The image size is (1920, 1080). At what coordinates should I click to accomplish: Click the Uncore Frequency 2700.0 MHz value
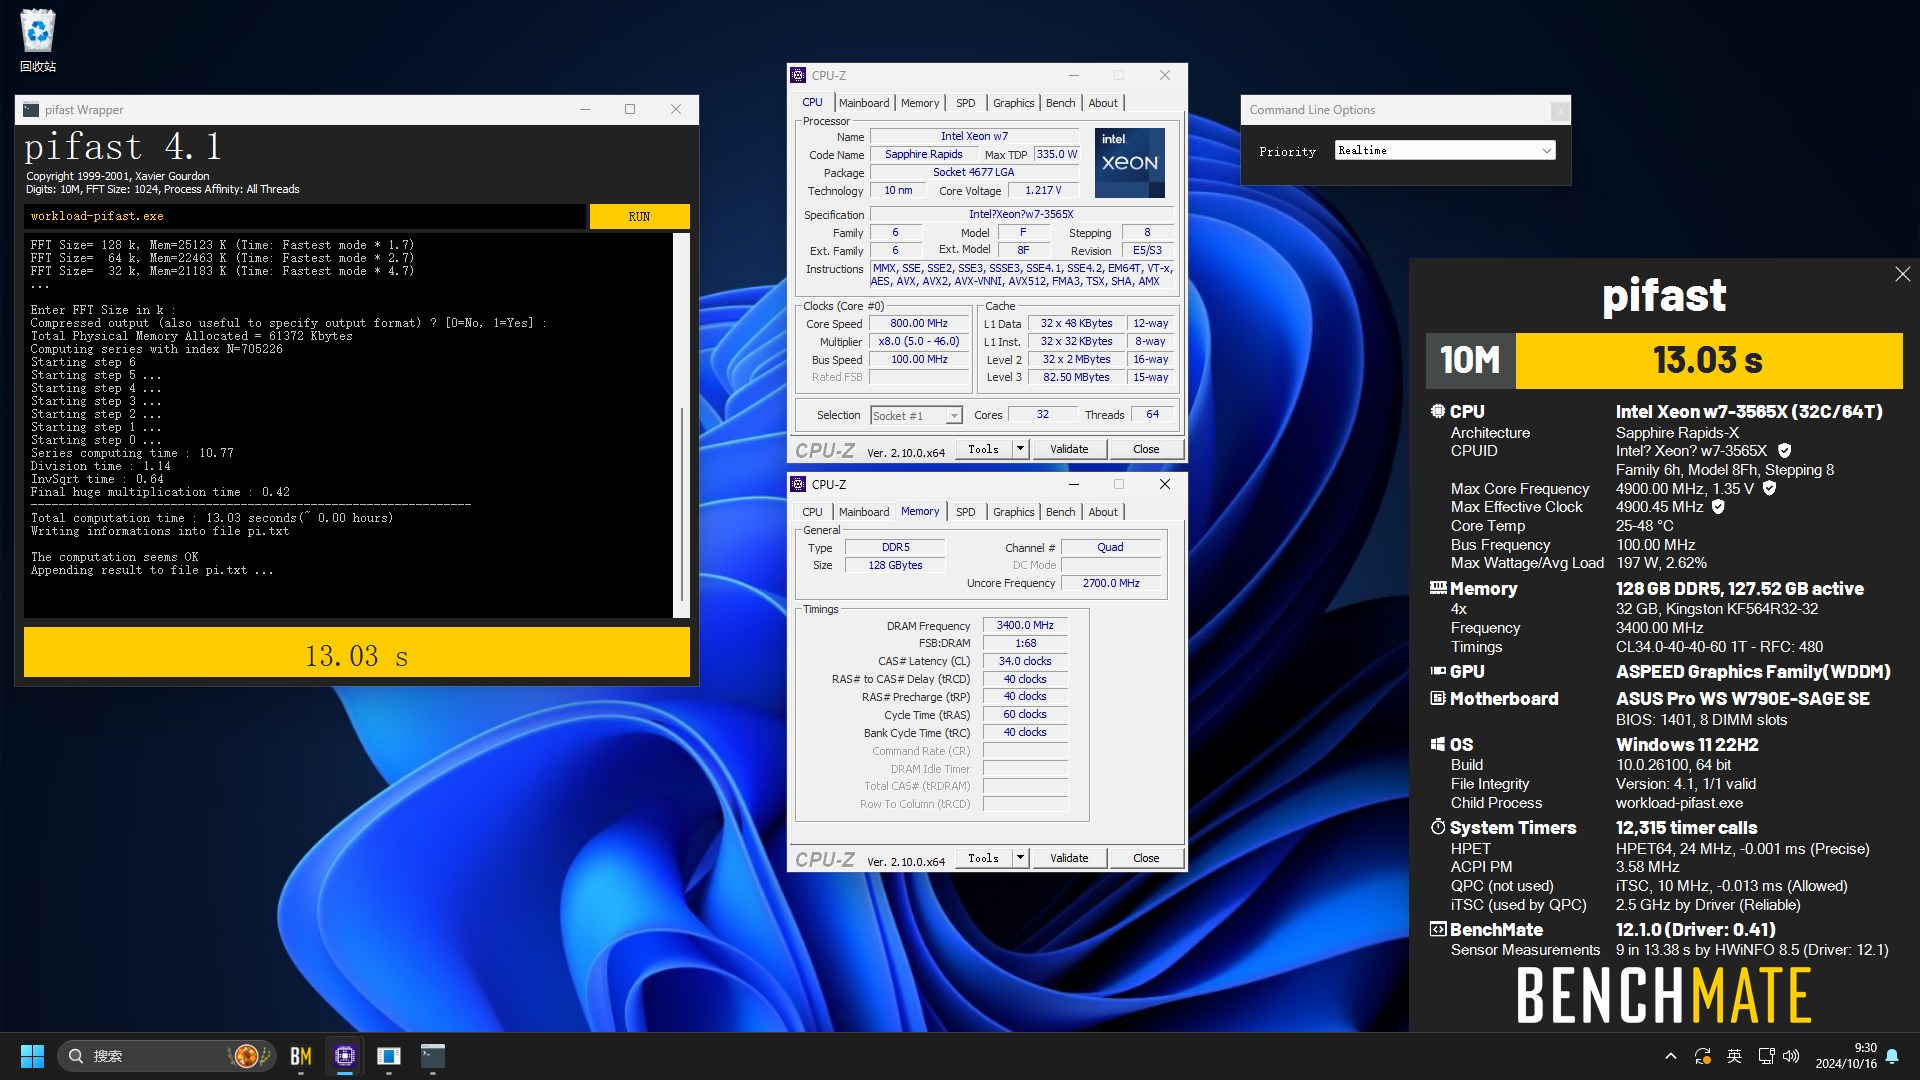(x=1111, y=583)
